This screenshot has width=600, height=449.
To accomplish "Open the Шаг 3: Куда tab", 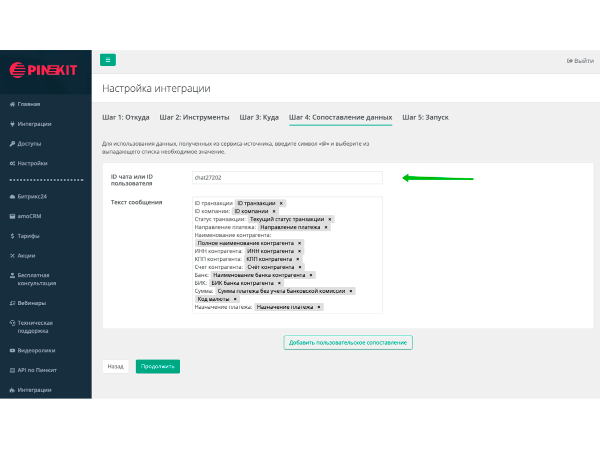I will click(259, 117).
